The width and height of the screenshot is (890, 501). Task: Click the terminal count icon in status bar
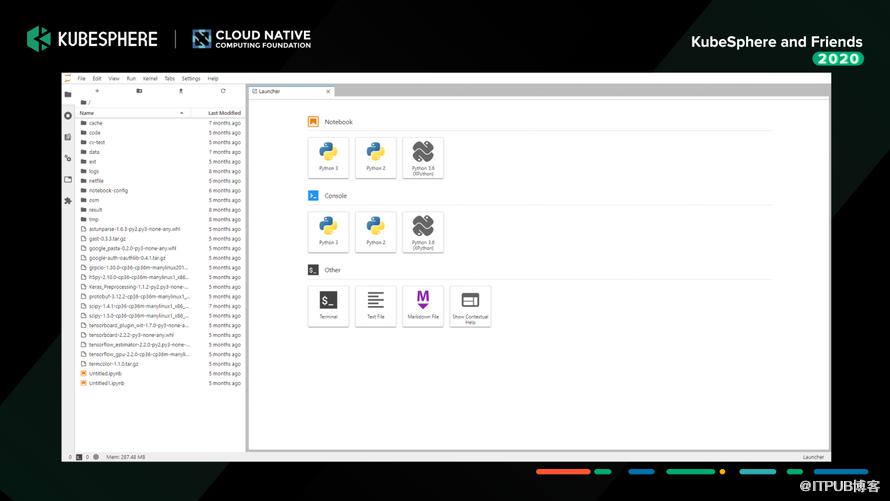click(x=79, y=457)
